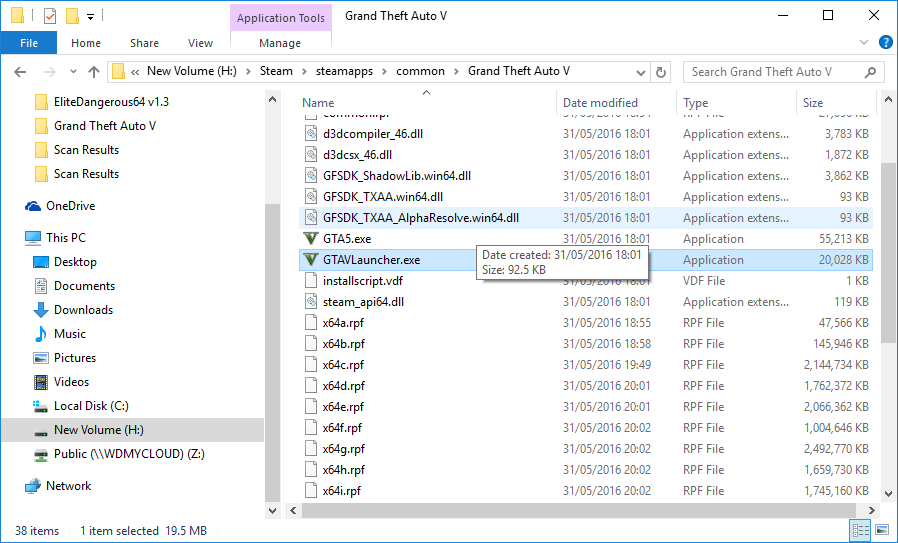Open the File menu

29,43
